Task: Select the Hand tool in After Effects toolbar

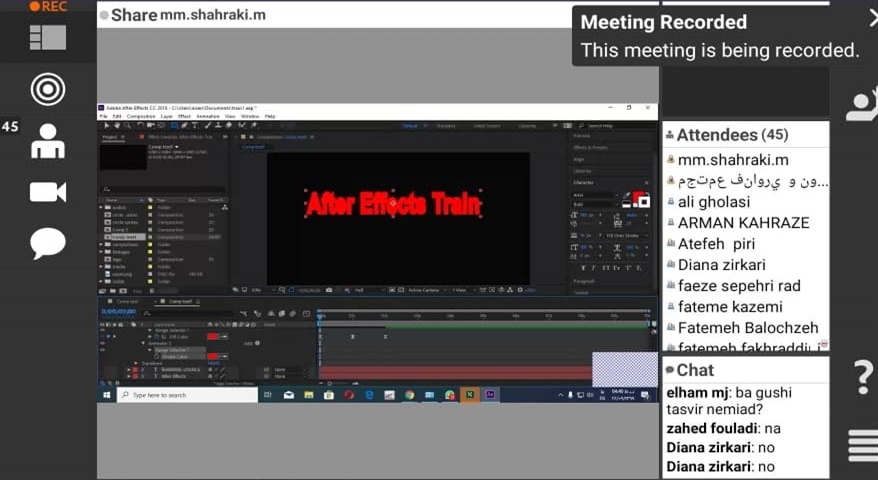Action: tap(117, 125)
